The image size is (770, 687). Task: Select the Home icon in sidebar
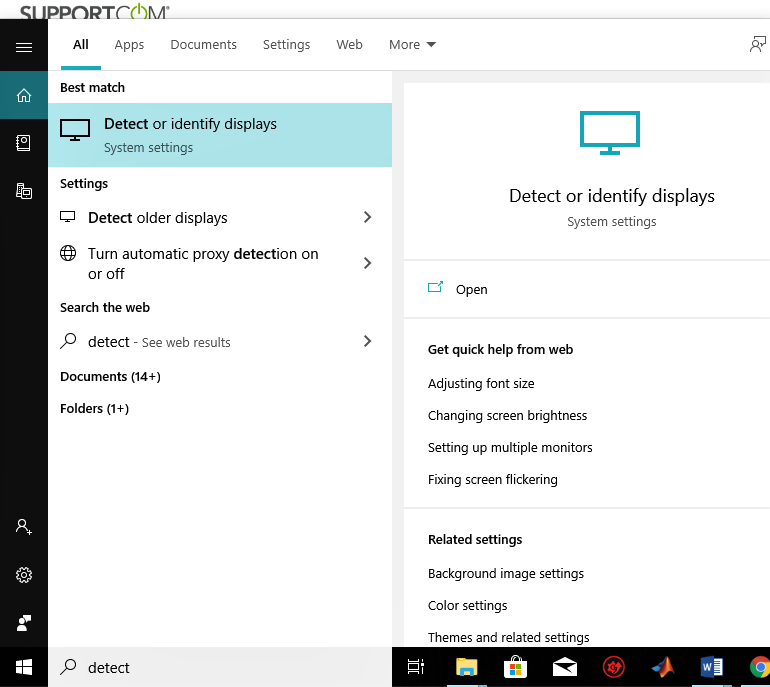[x=24, y=95]
